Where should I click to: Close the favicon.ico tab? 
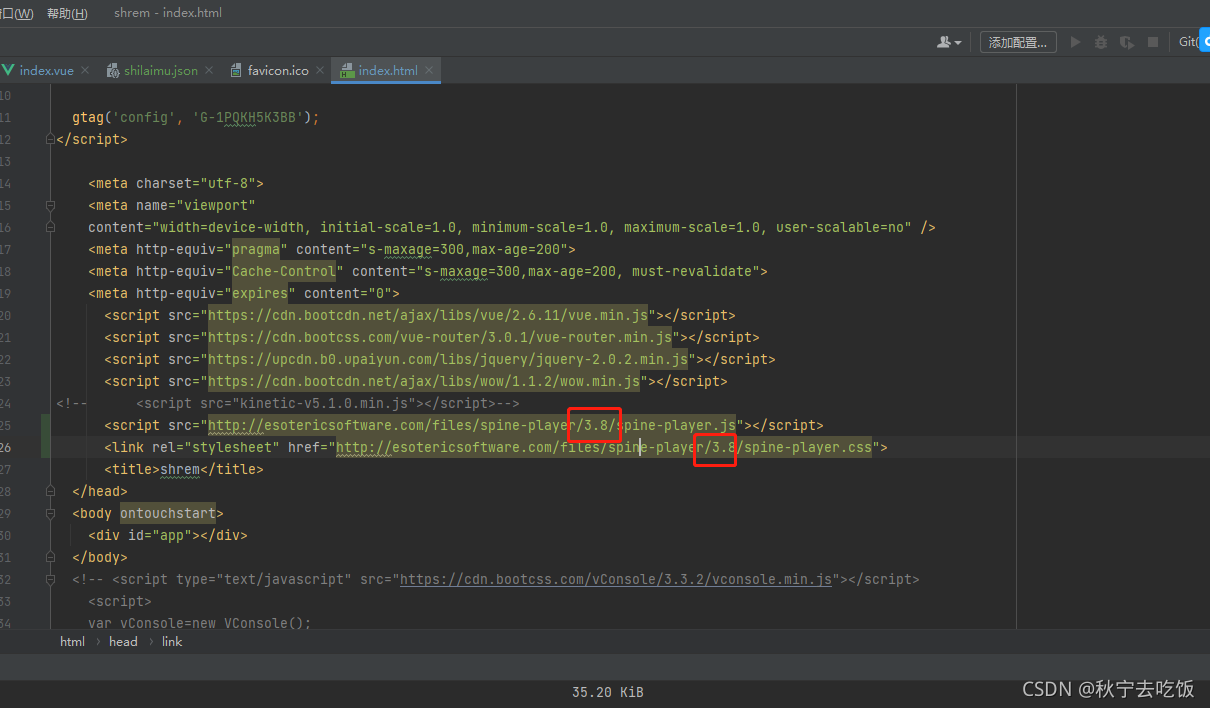(320, 71)
